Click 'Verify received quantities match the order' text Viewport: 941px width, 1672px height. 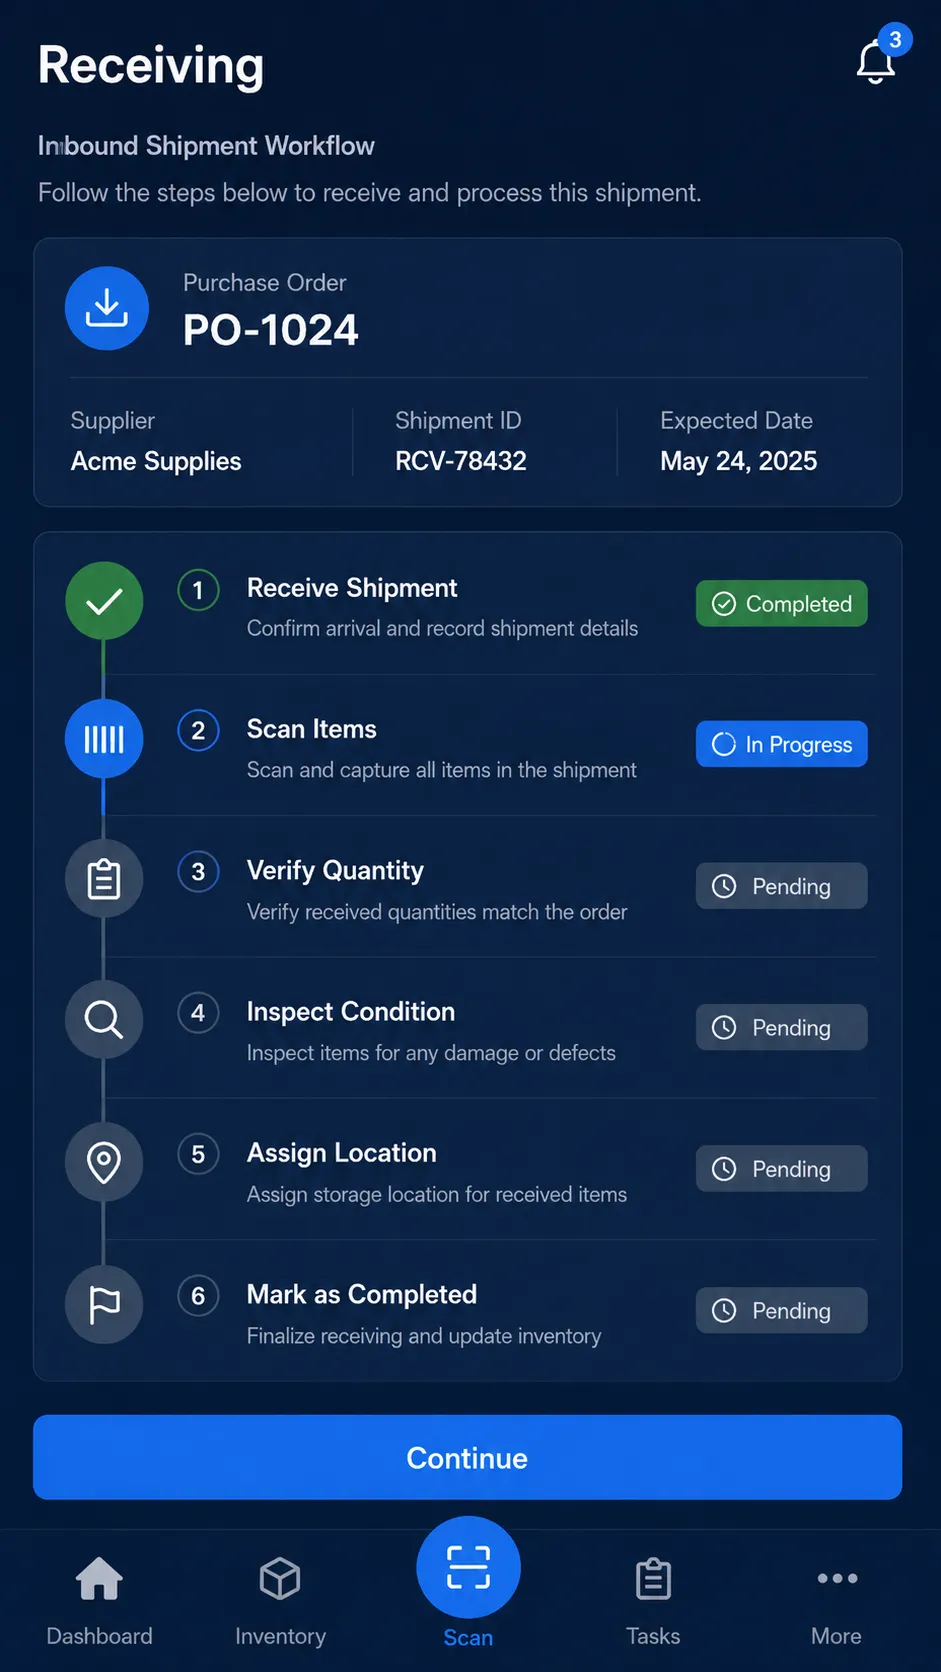437,912
